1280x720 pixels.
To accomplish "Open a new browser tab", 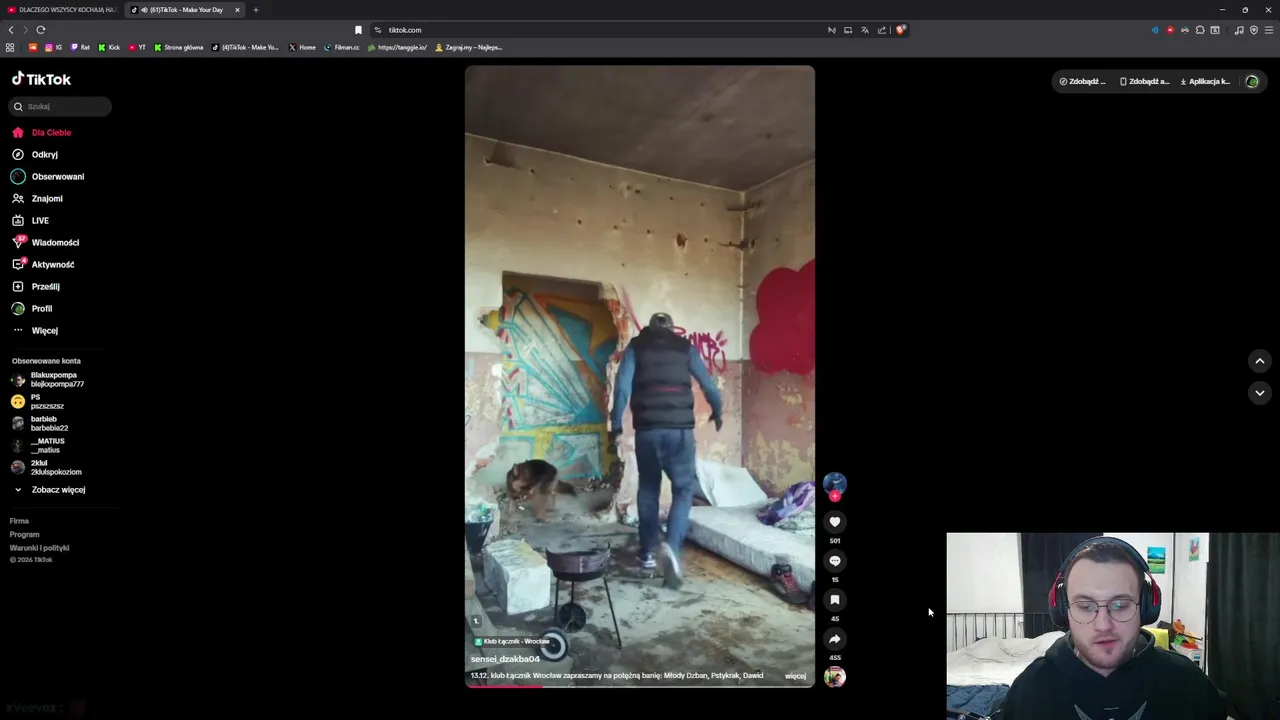I will [256, 10].
